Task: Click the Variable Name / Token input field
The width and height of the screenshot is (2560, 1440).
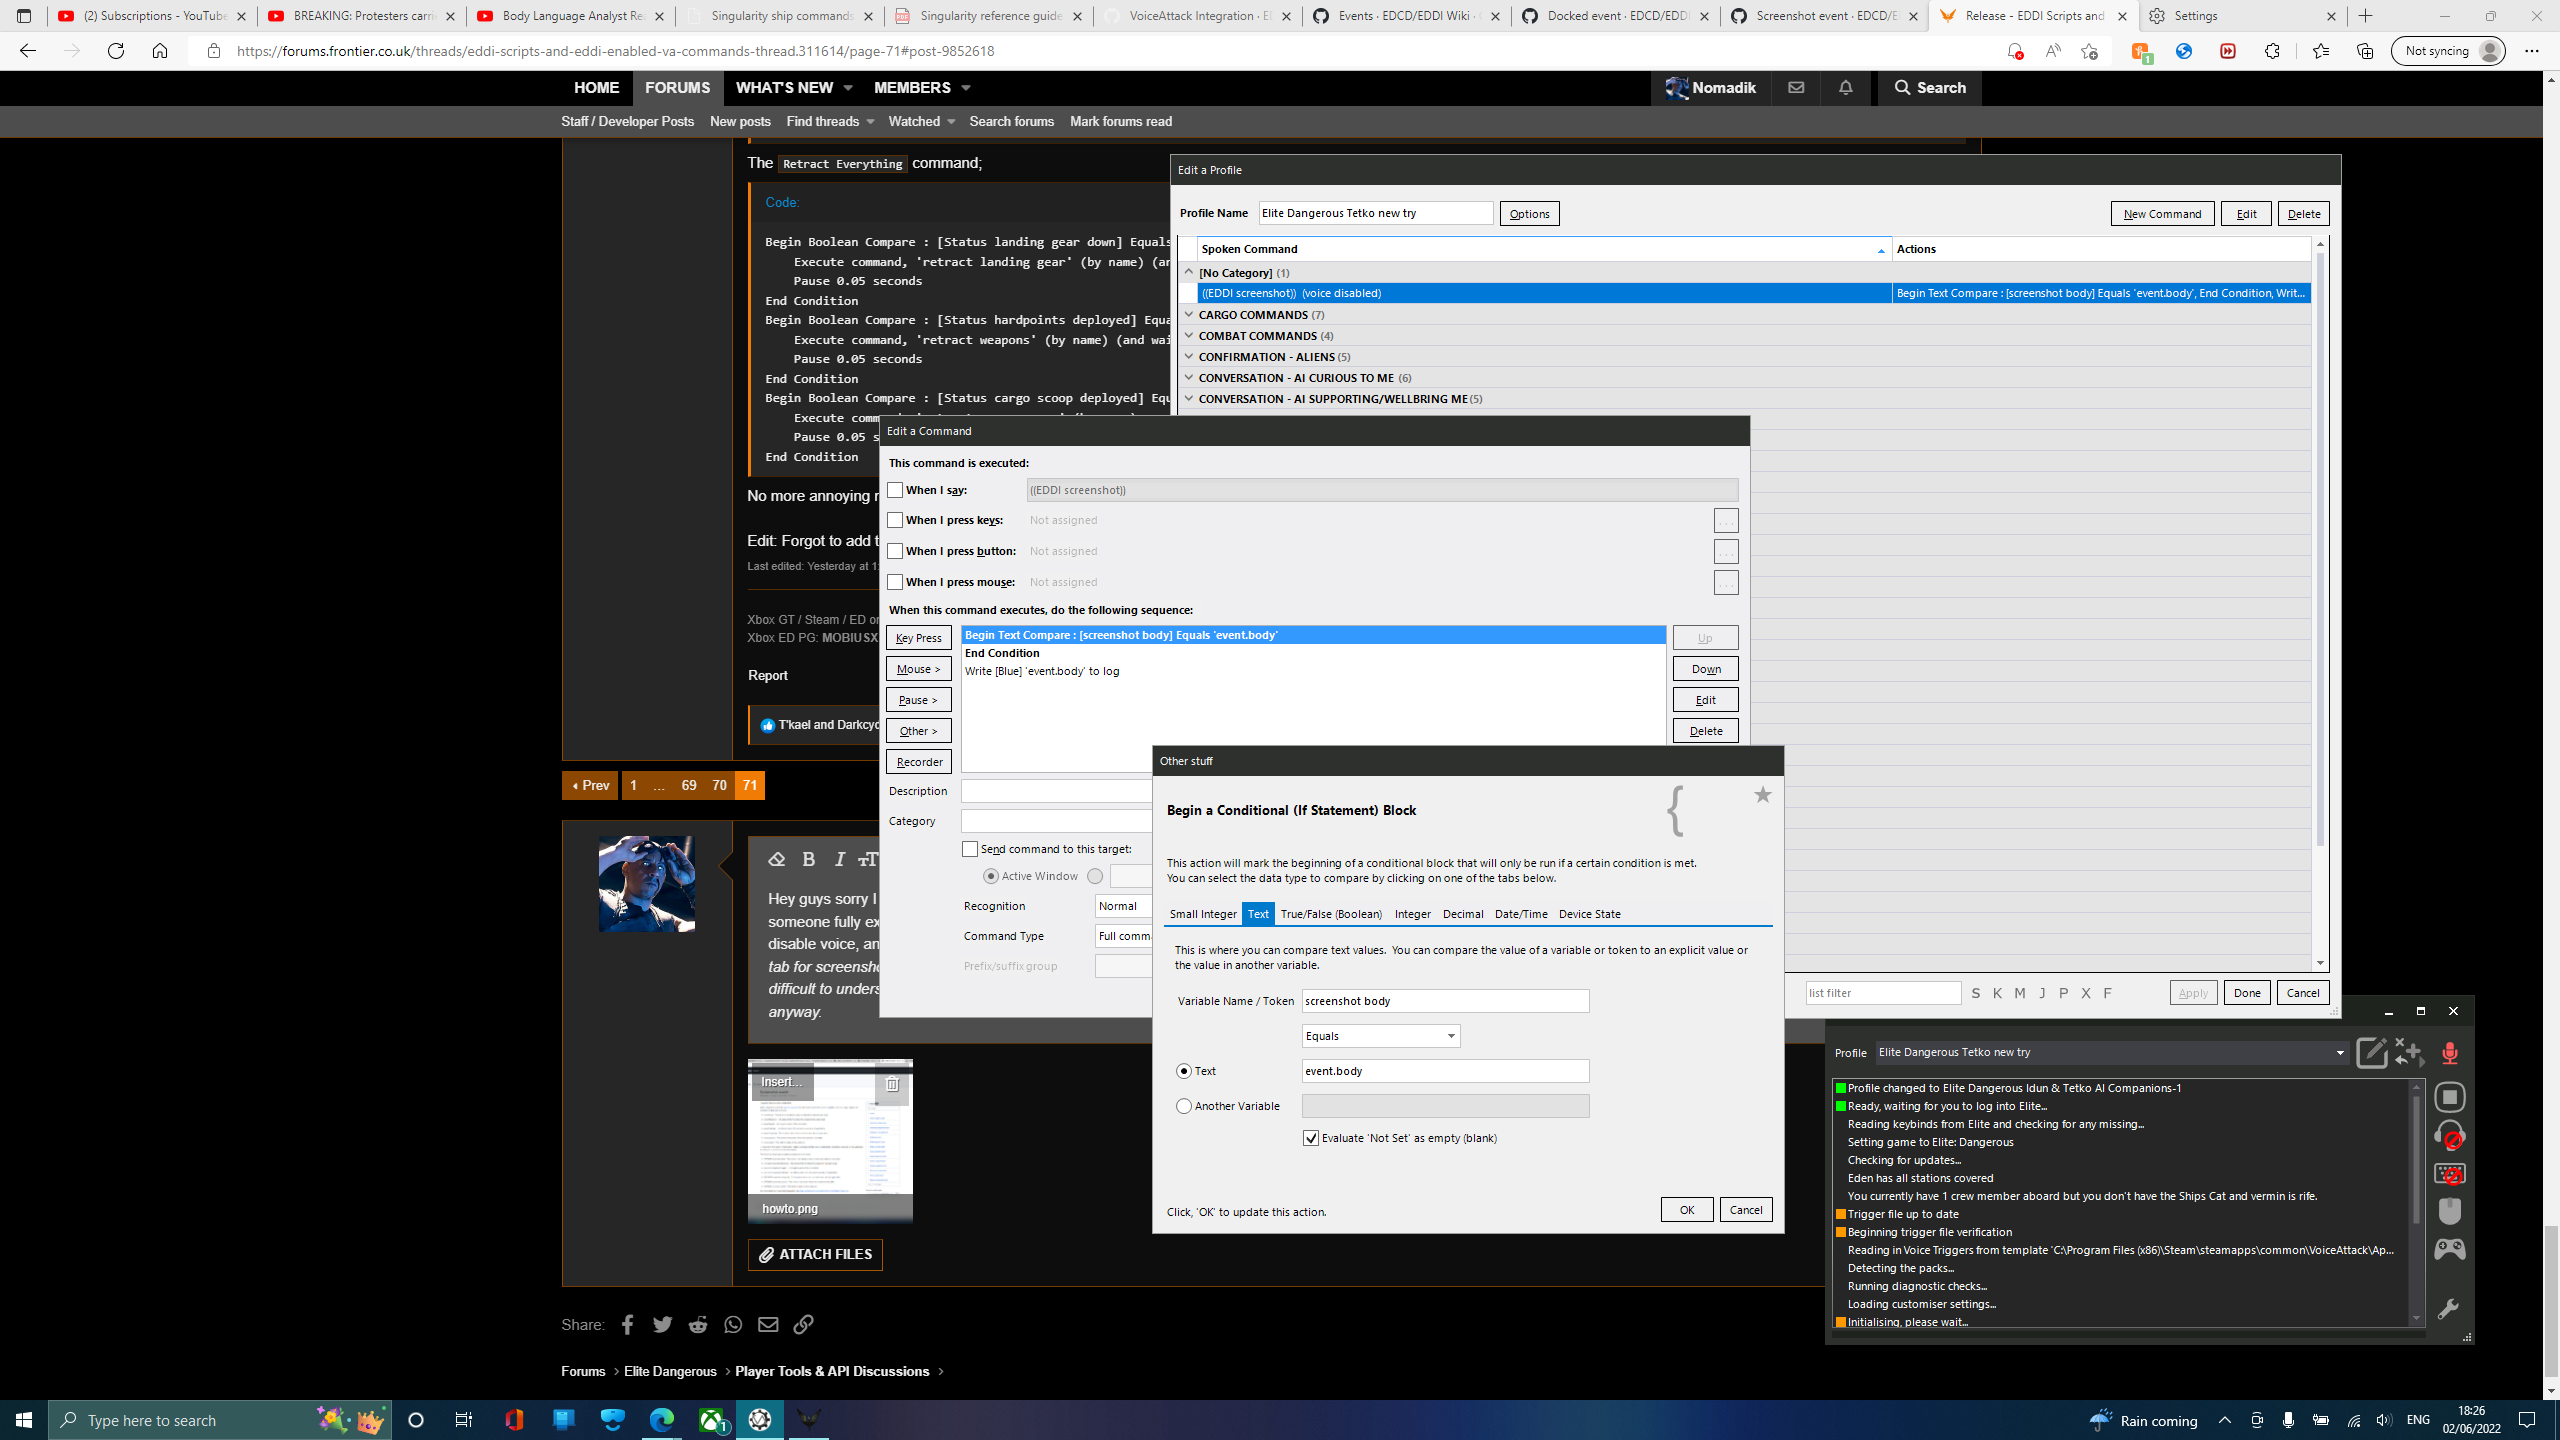Action: click(1445, 1001)
